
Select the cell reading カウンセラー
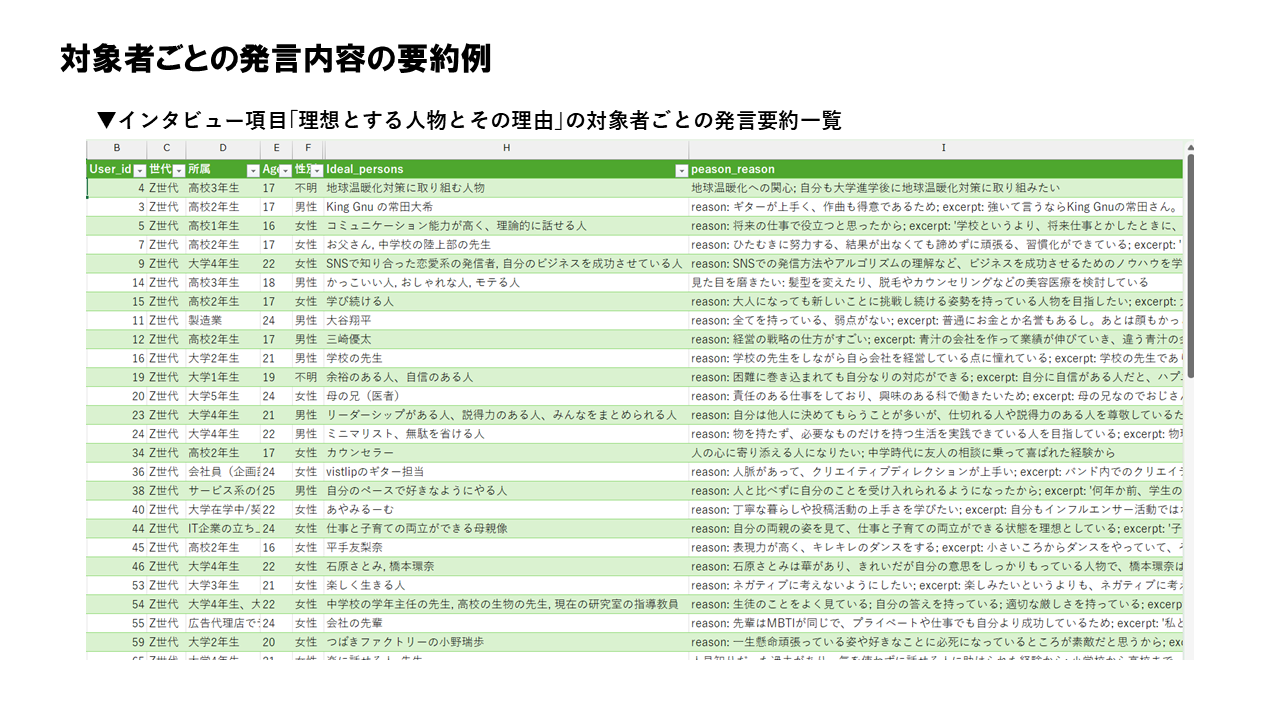[x=359, y=452]
